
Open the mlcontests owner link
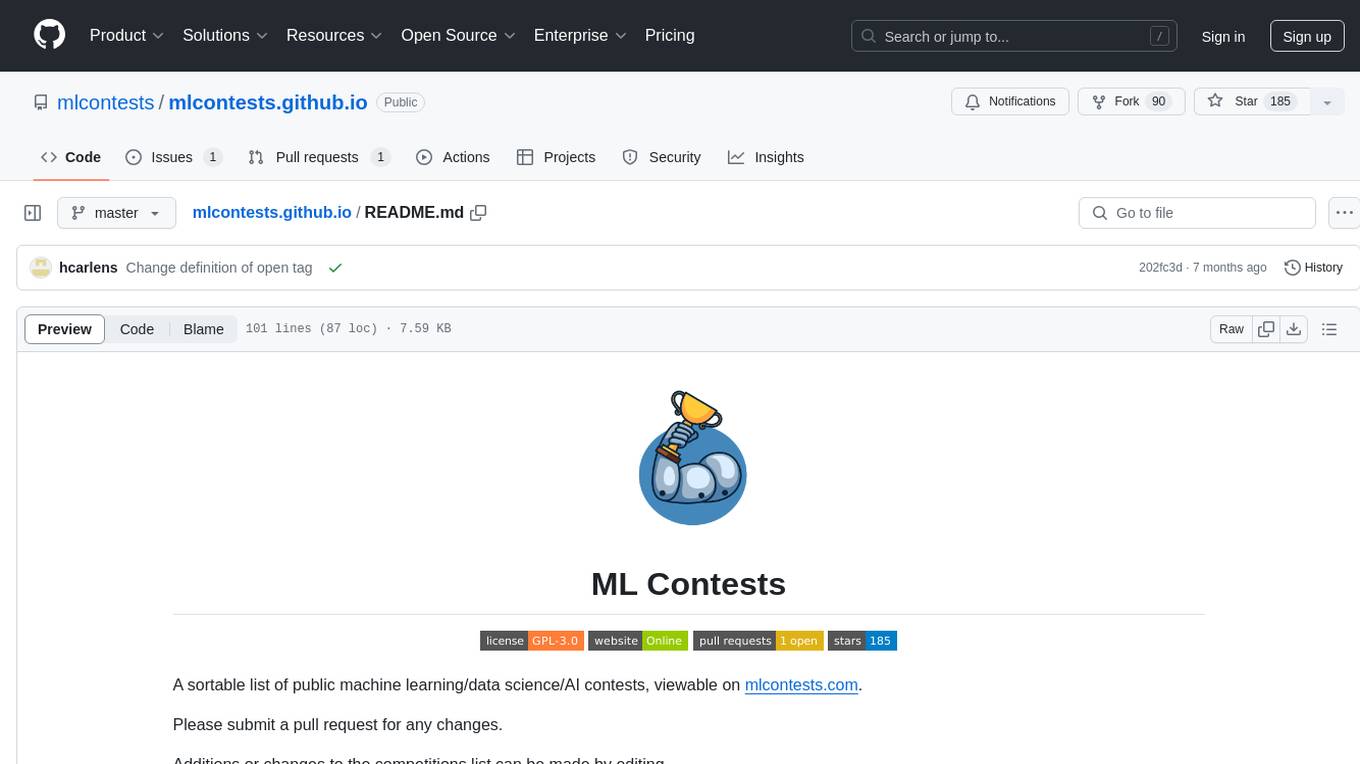tap(106, 102)
